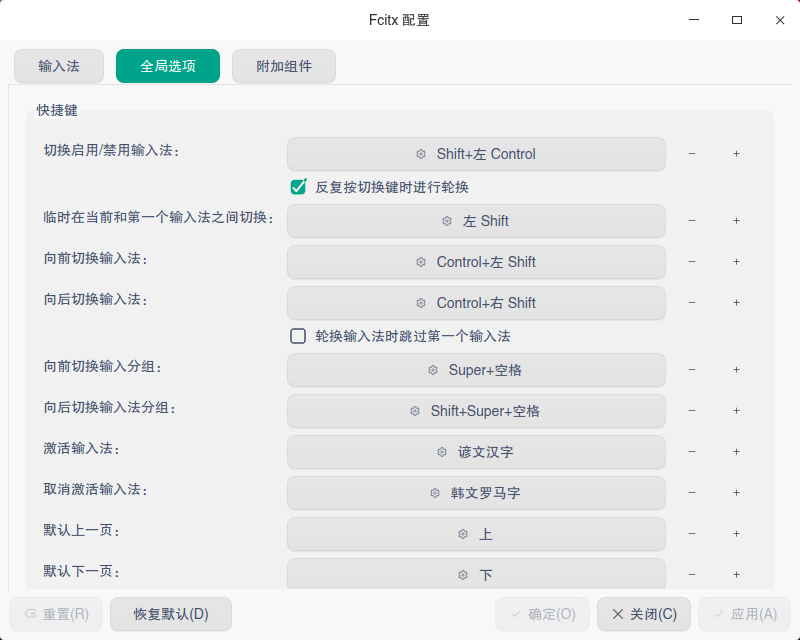The width and height of the screenshot is (800, 640).
Task: Click the gear icon beside Control+右 Shift
Action: (x=421, y=303)
